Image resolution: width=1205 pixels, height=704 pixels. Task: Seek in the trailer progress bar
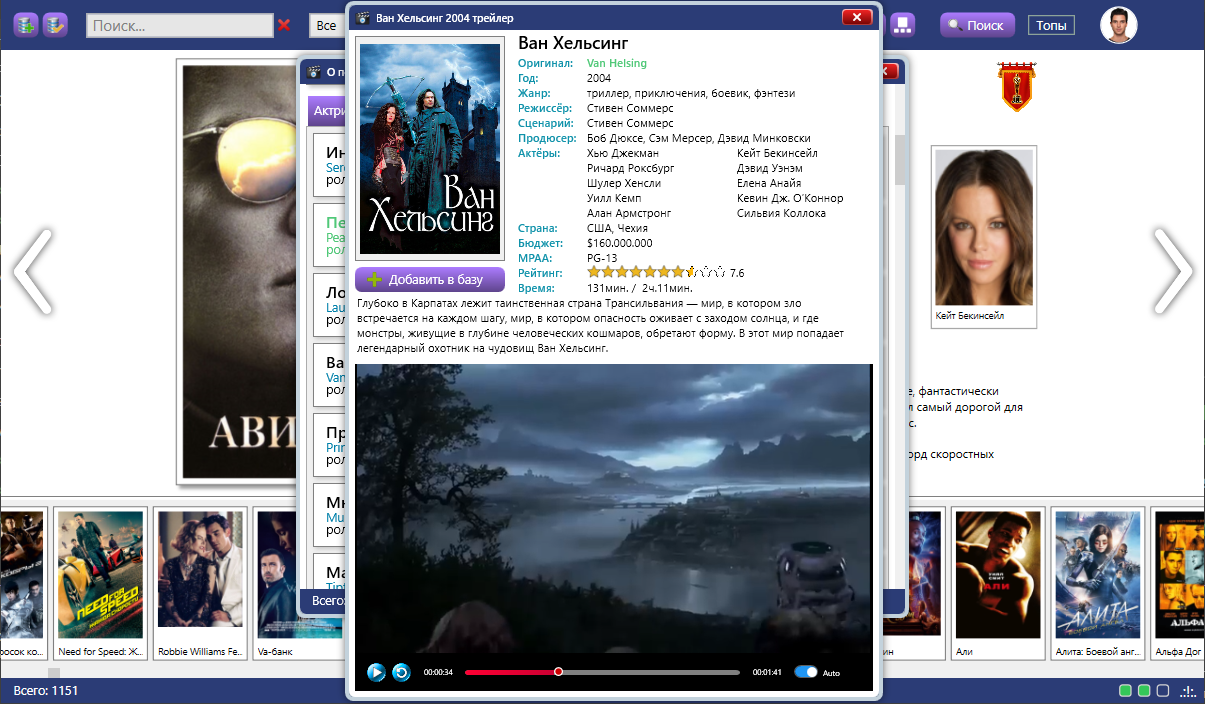tap(602, 672)
